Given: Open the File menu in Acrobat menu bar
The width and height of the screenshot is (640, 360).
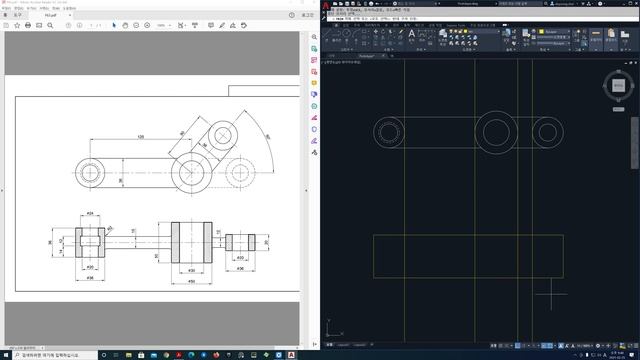Looking at the screenshot, I should click(6, 8).
